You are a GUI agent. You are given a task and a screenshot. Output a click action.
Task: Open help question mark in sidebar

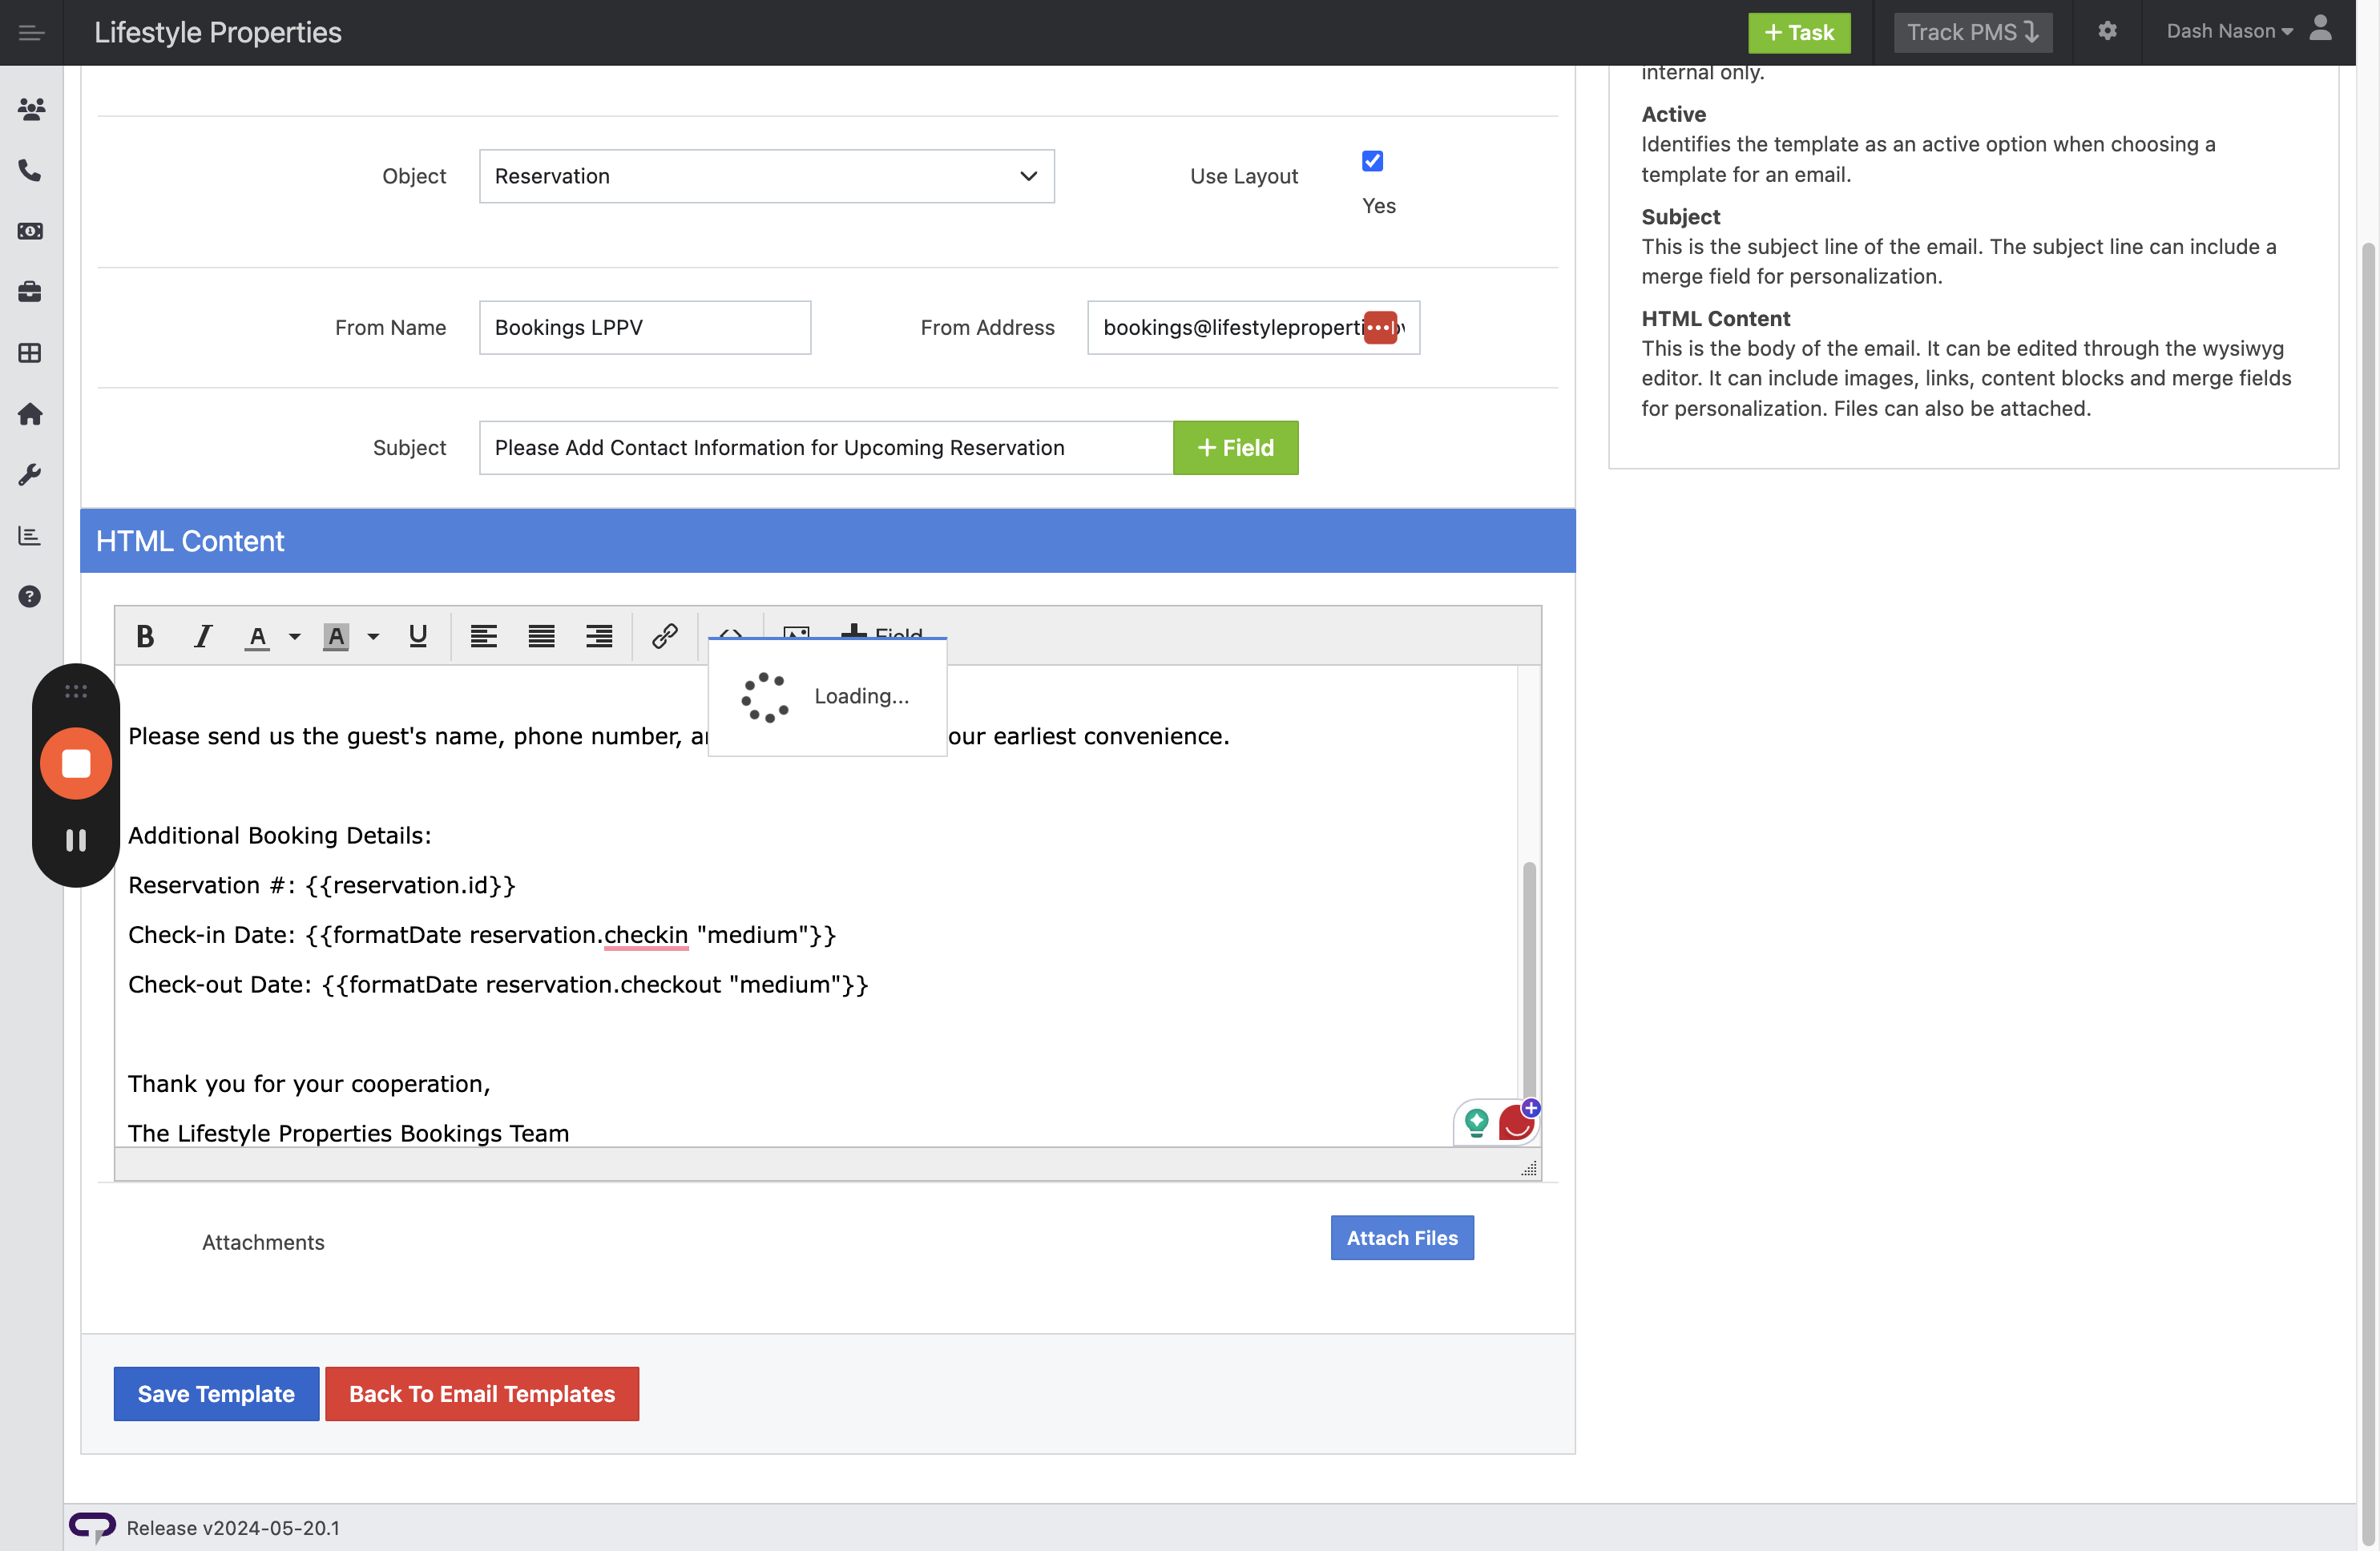tap(30, 597)
